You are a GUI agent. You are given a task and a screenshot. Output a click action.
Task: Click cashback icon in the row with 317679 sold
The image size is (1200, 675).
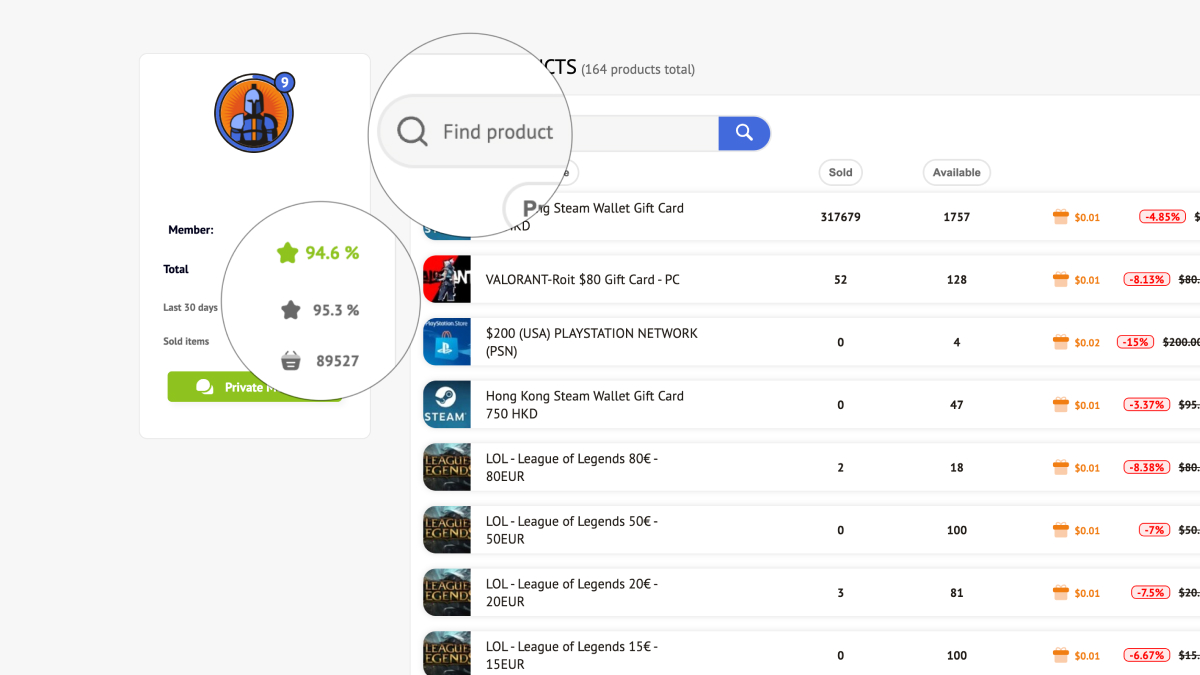tap(1061, 217)
